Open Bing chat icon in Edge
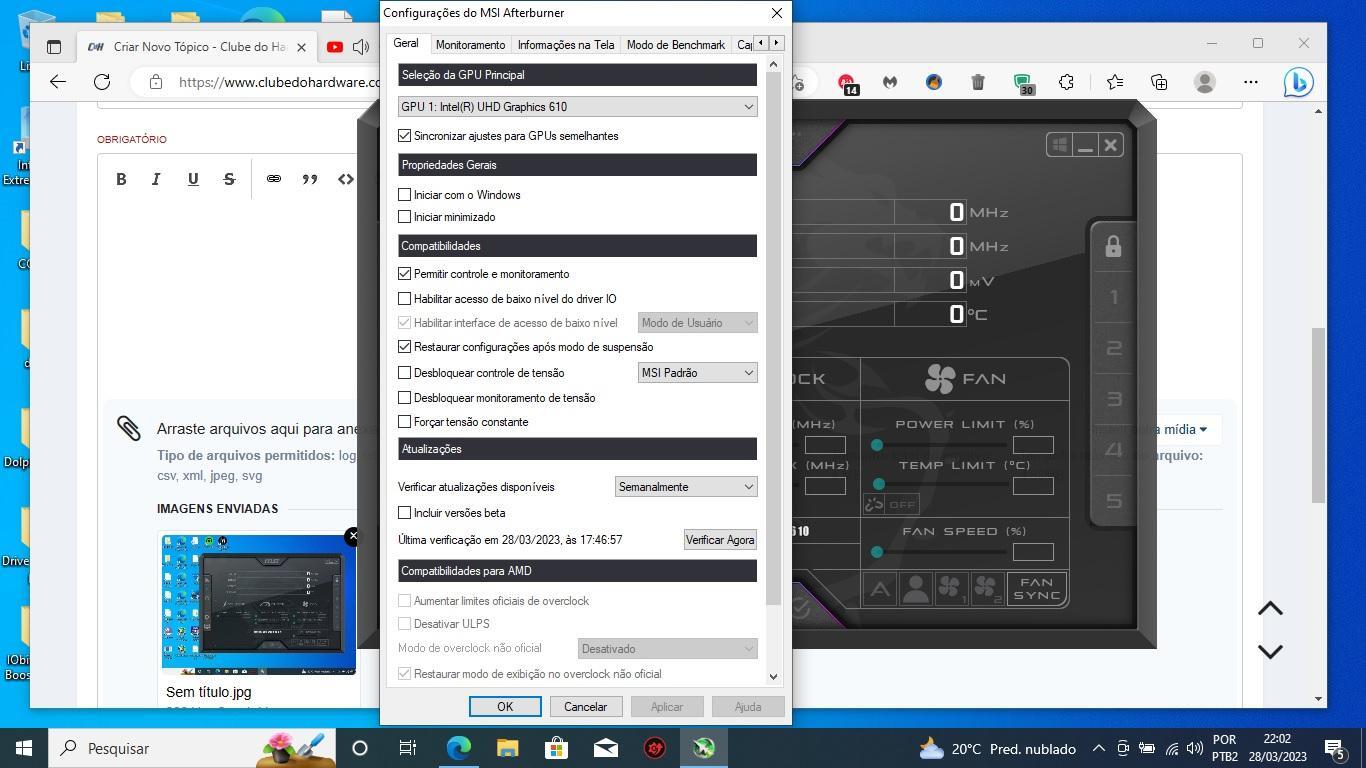The image size is (1366, 768). (1298, 82)
